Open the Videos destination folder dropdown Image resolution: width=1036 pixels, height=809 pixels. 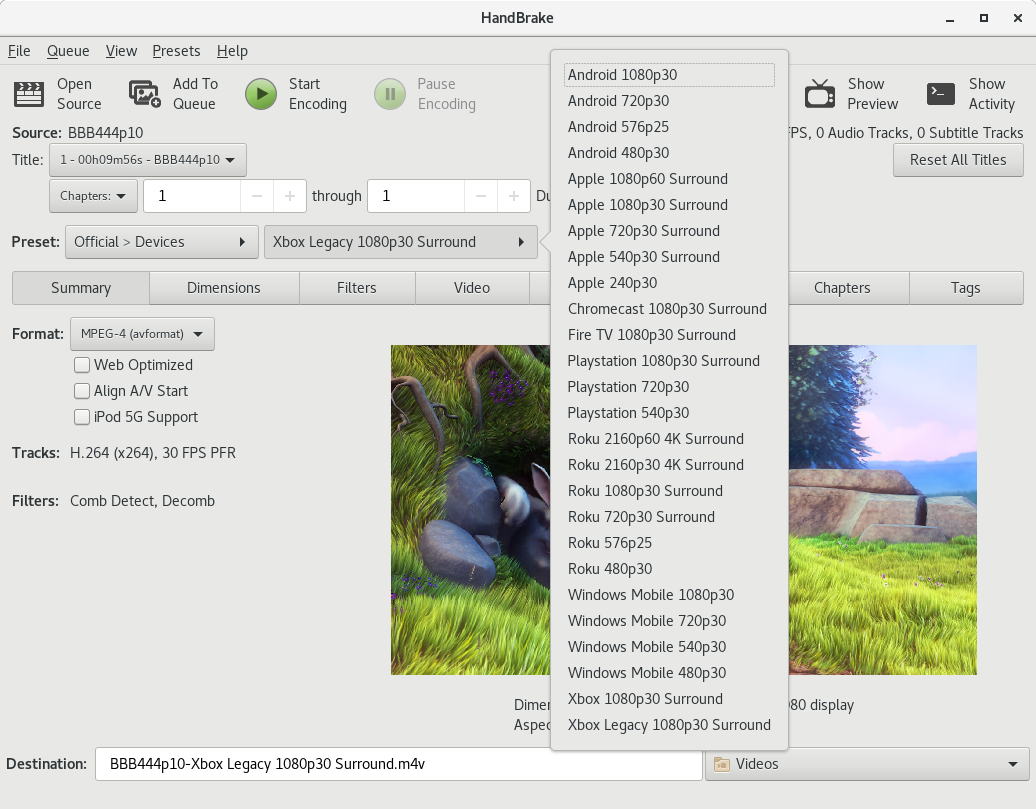click(867, 764)
